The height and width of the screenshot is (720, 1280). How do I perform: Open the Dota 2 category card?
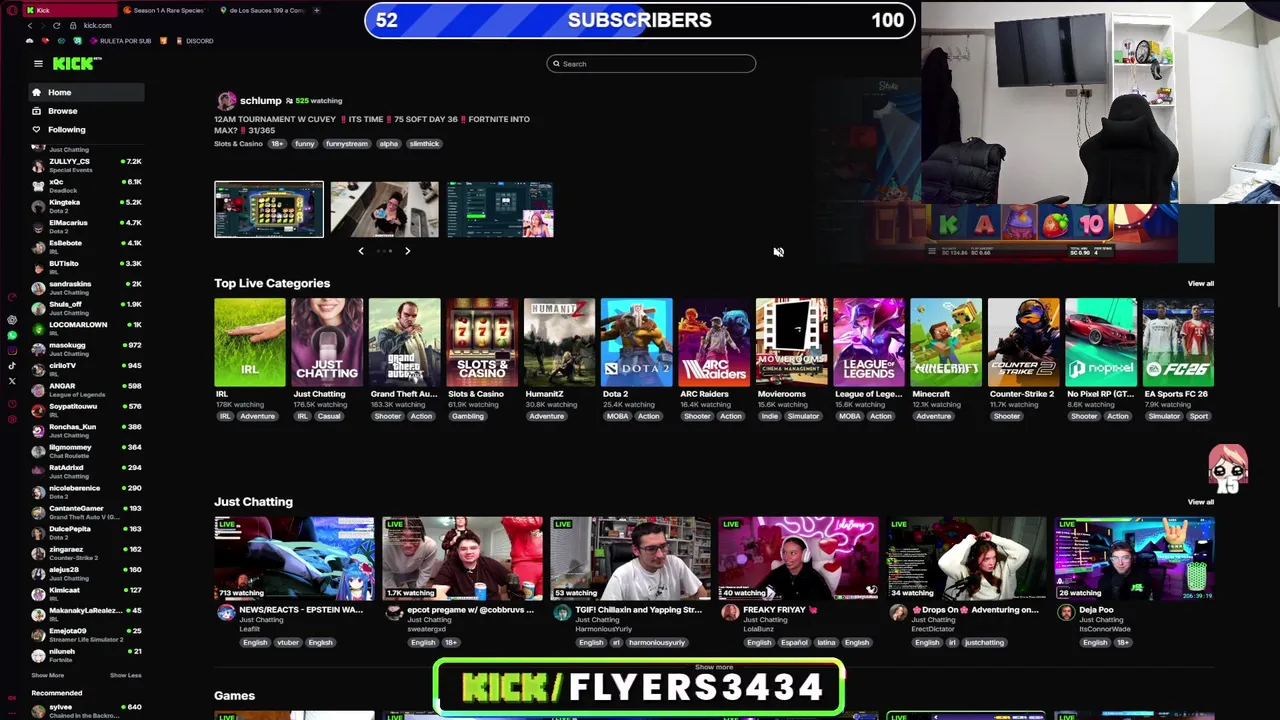coord(636,342)
